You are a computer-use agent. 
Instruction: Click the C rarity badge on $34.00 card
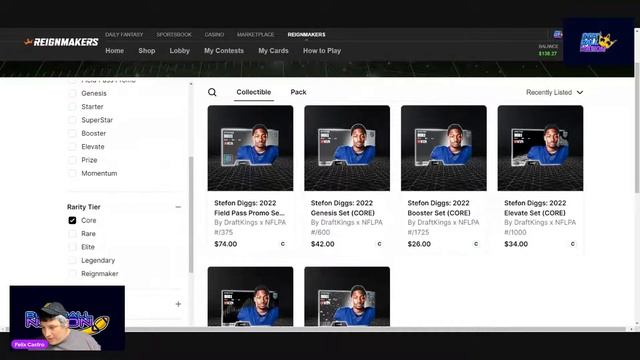point(573,244)
